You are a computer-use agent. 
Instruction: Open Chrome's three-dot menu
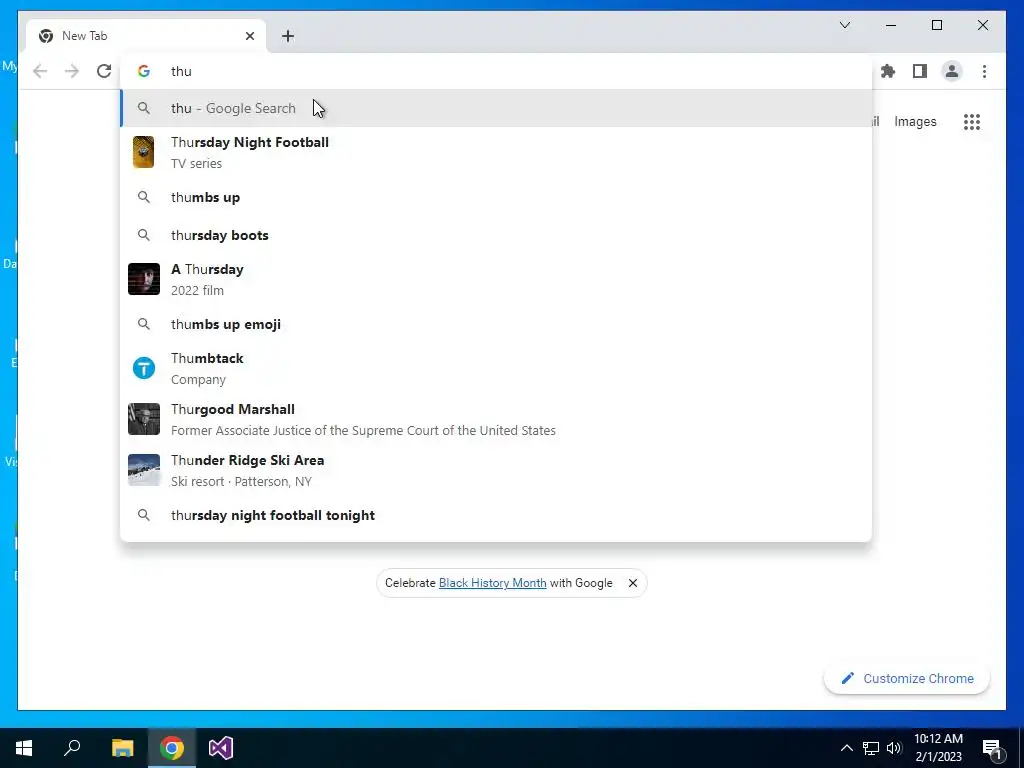point(984,71)
